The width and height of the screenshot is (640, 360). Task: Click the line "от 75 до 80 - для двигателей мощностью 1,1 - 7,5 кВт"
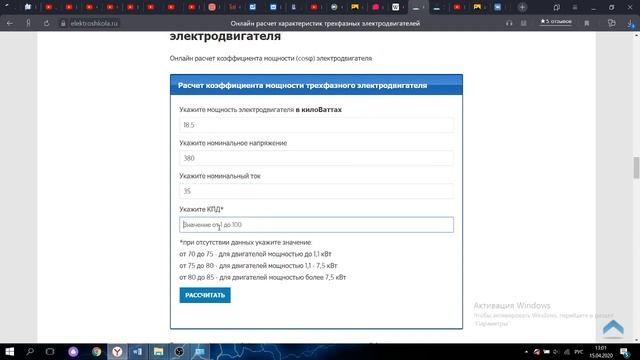pos(258,265)
